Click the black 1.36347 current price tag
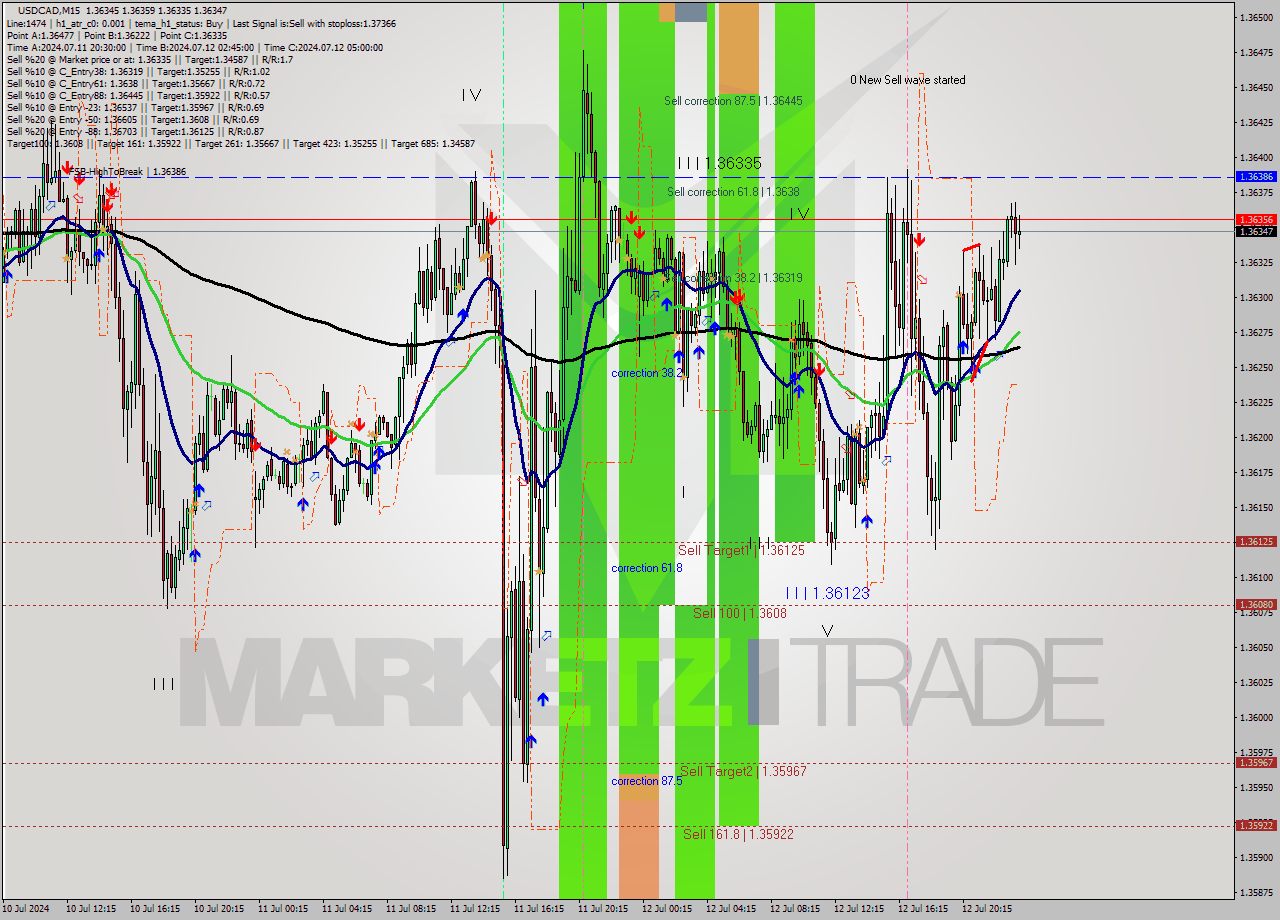The height and width of the screenshot is (920, 1280). tap(1256, 231)
